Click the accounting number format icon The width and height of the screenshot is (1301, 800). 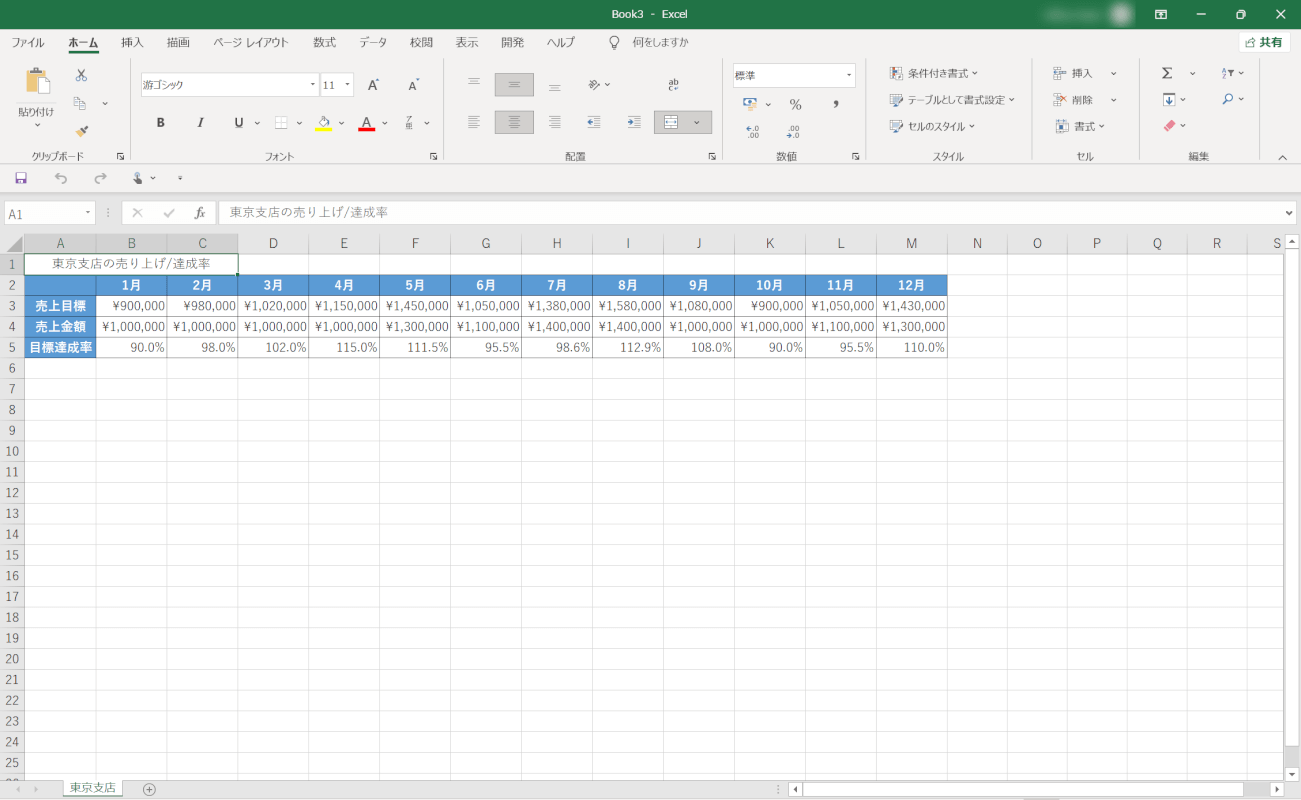pos(751,104)
